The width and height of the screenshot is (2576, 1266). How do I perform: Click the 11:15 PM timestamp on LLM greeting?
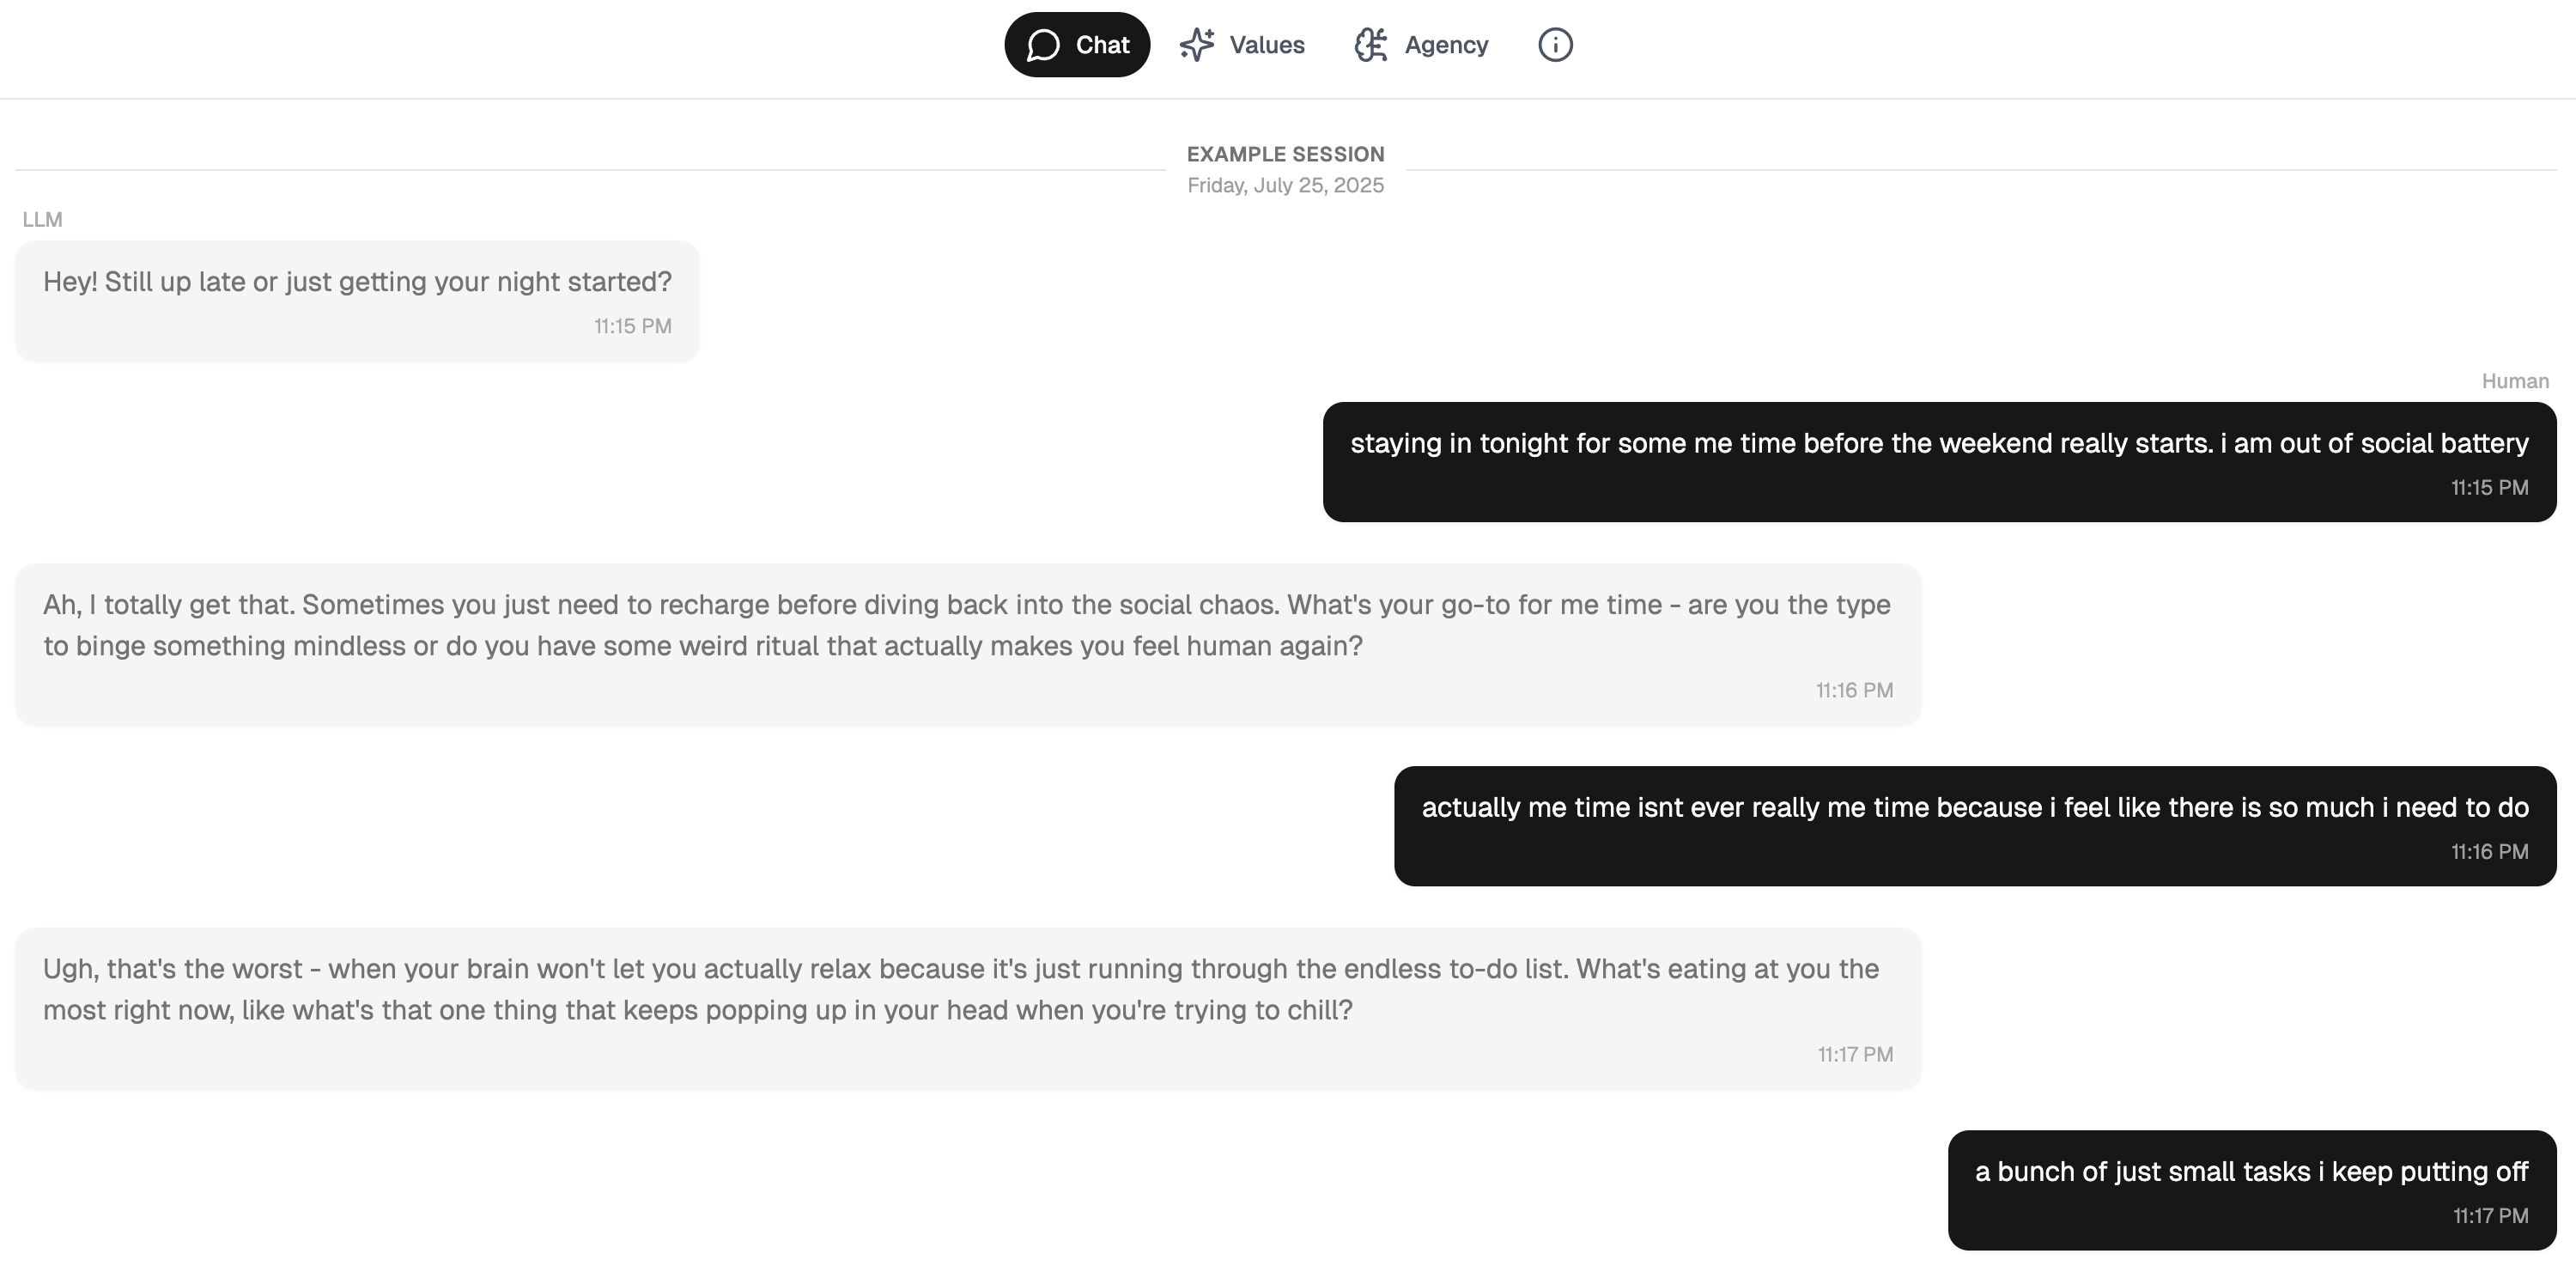632,326
